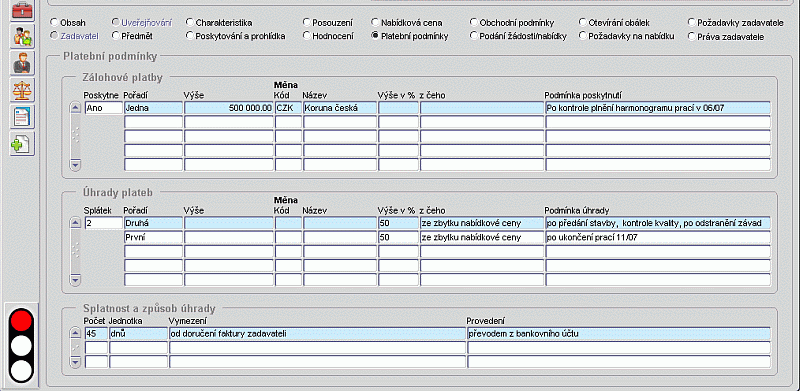Click the Jednotka field showing dnů
Image resolution: width=800 pixels, height=391 pixels.
138,334
